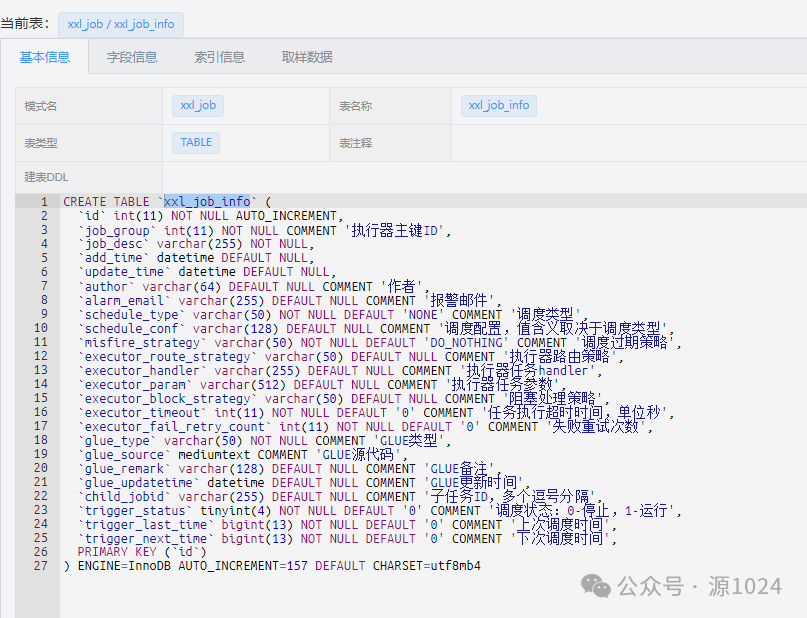The width and height of the screenshot is (807, 618).
Task: Switch to the 索引信息 tab
Action: 219,57
